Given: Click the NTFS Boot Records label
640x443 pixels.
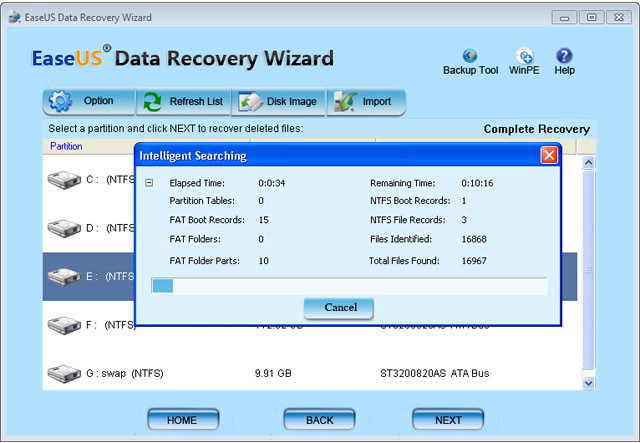Looking at the screenshot, I should click(410, 201).
